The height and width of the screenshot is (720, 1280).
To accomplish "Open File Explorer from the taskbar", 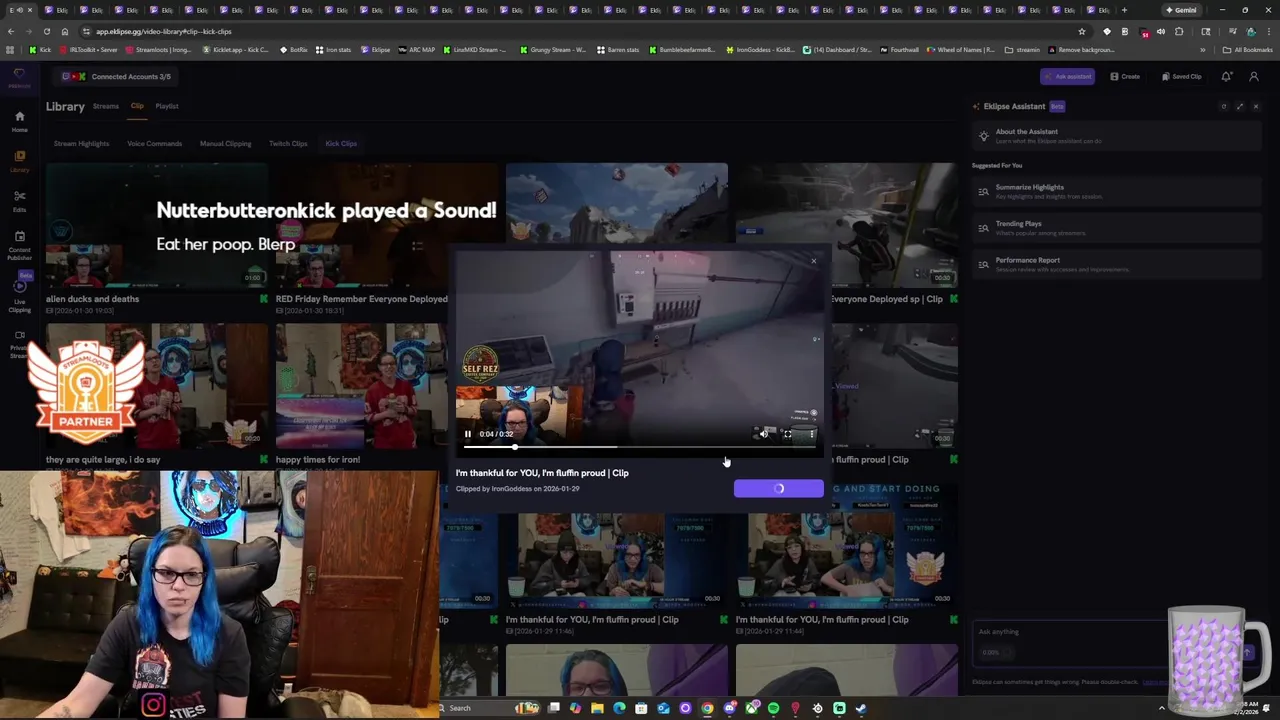I will [x=597, y=708].
